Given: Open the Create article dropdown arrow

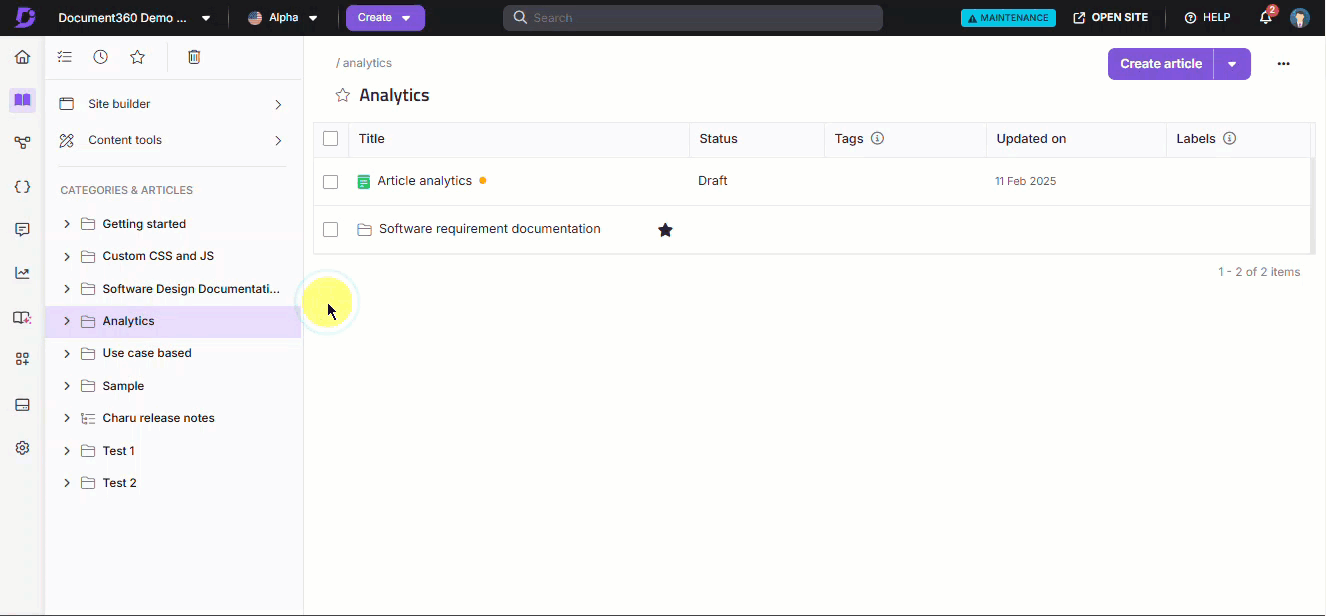Looking at the screenshot, I should (1232, 64).
